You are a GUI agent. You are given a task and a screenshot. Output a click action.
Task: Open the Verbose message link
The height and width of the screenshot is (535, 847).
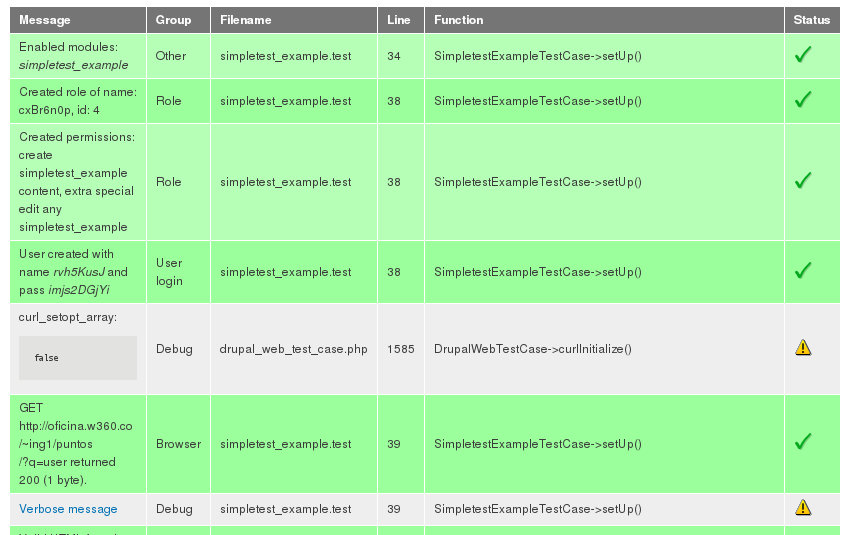pos(68,509)
